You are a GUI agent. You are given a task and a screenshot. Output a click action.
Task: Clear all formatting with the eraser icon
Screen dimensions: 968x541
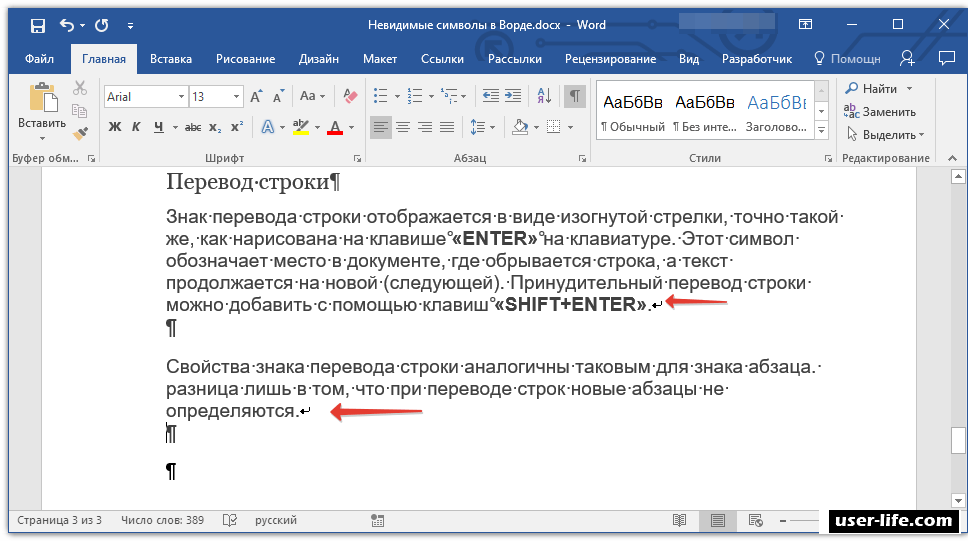[x=350, y=96]
